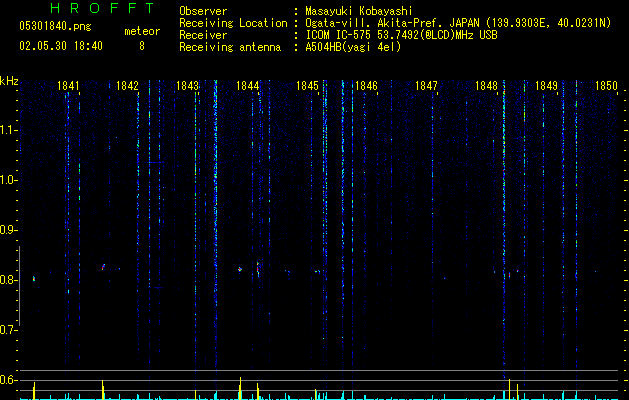Click the meteor echo before the 1844 label
The height and width of the screenshot is (400, 629).
pos(240,269)
